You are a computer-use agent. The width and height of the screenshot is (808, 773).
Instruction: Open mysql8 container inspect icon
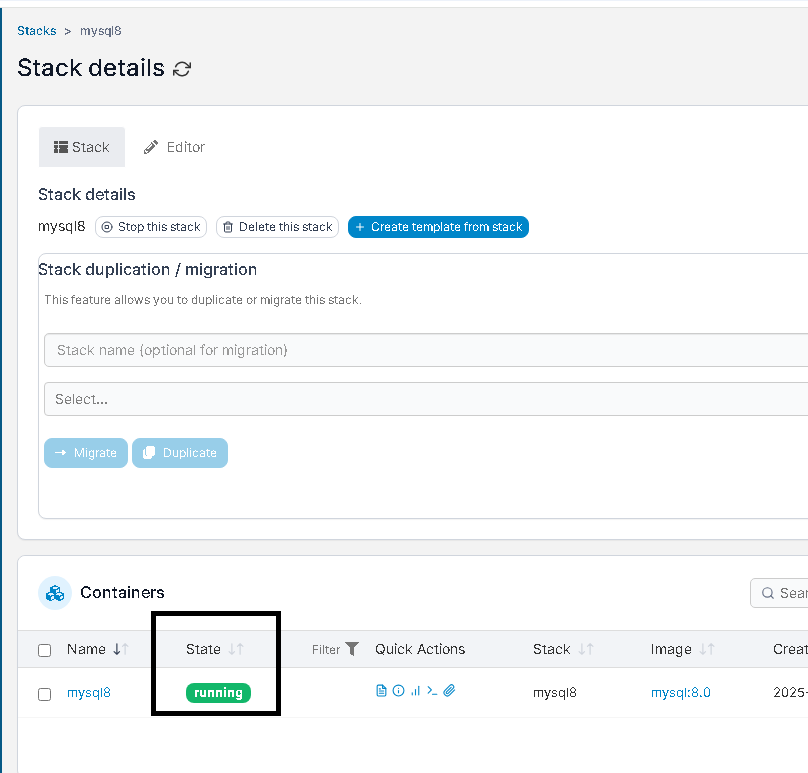[x=398, y=691]
